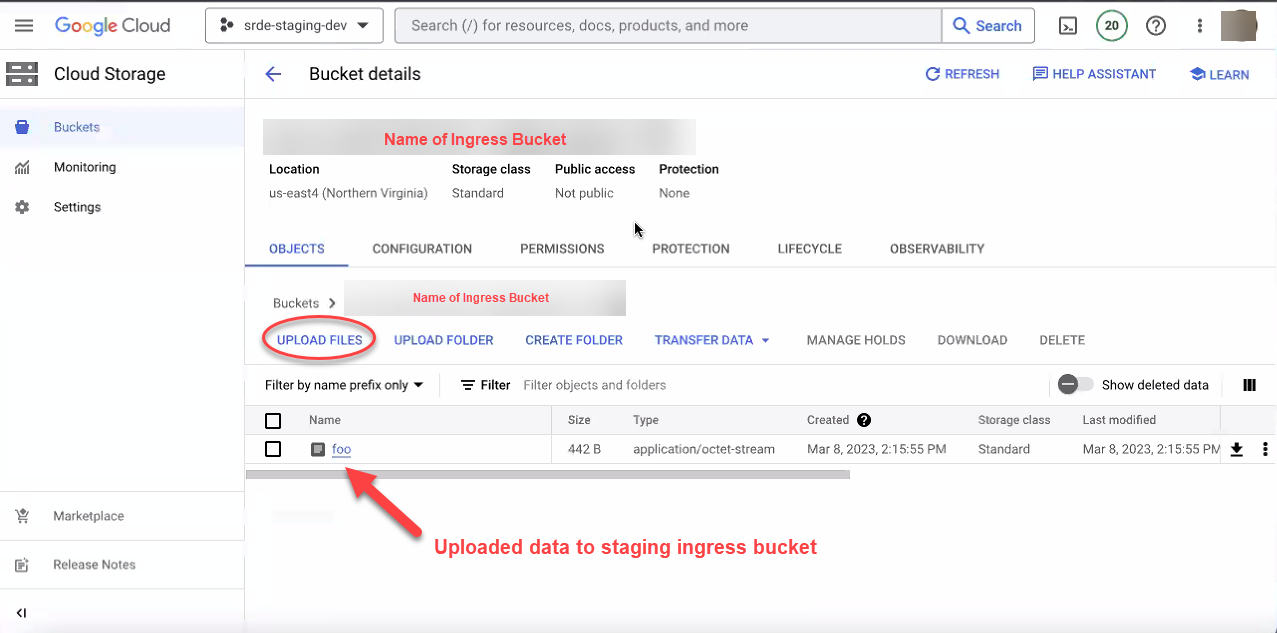Click the Upload Files button

pyautogui.click(x=320, y=340)
